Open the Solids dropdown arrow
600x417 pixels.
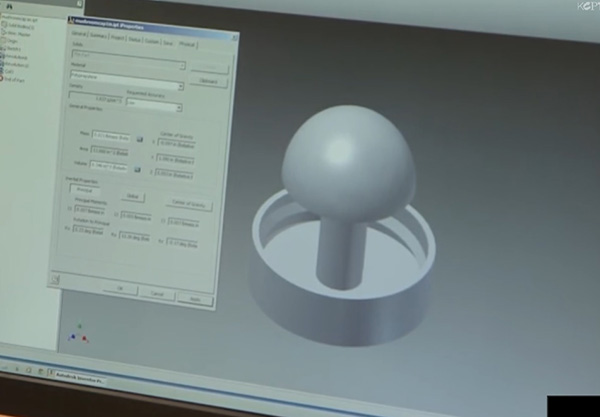coord(182,66)
